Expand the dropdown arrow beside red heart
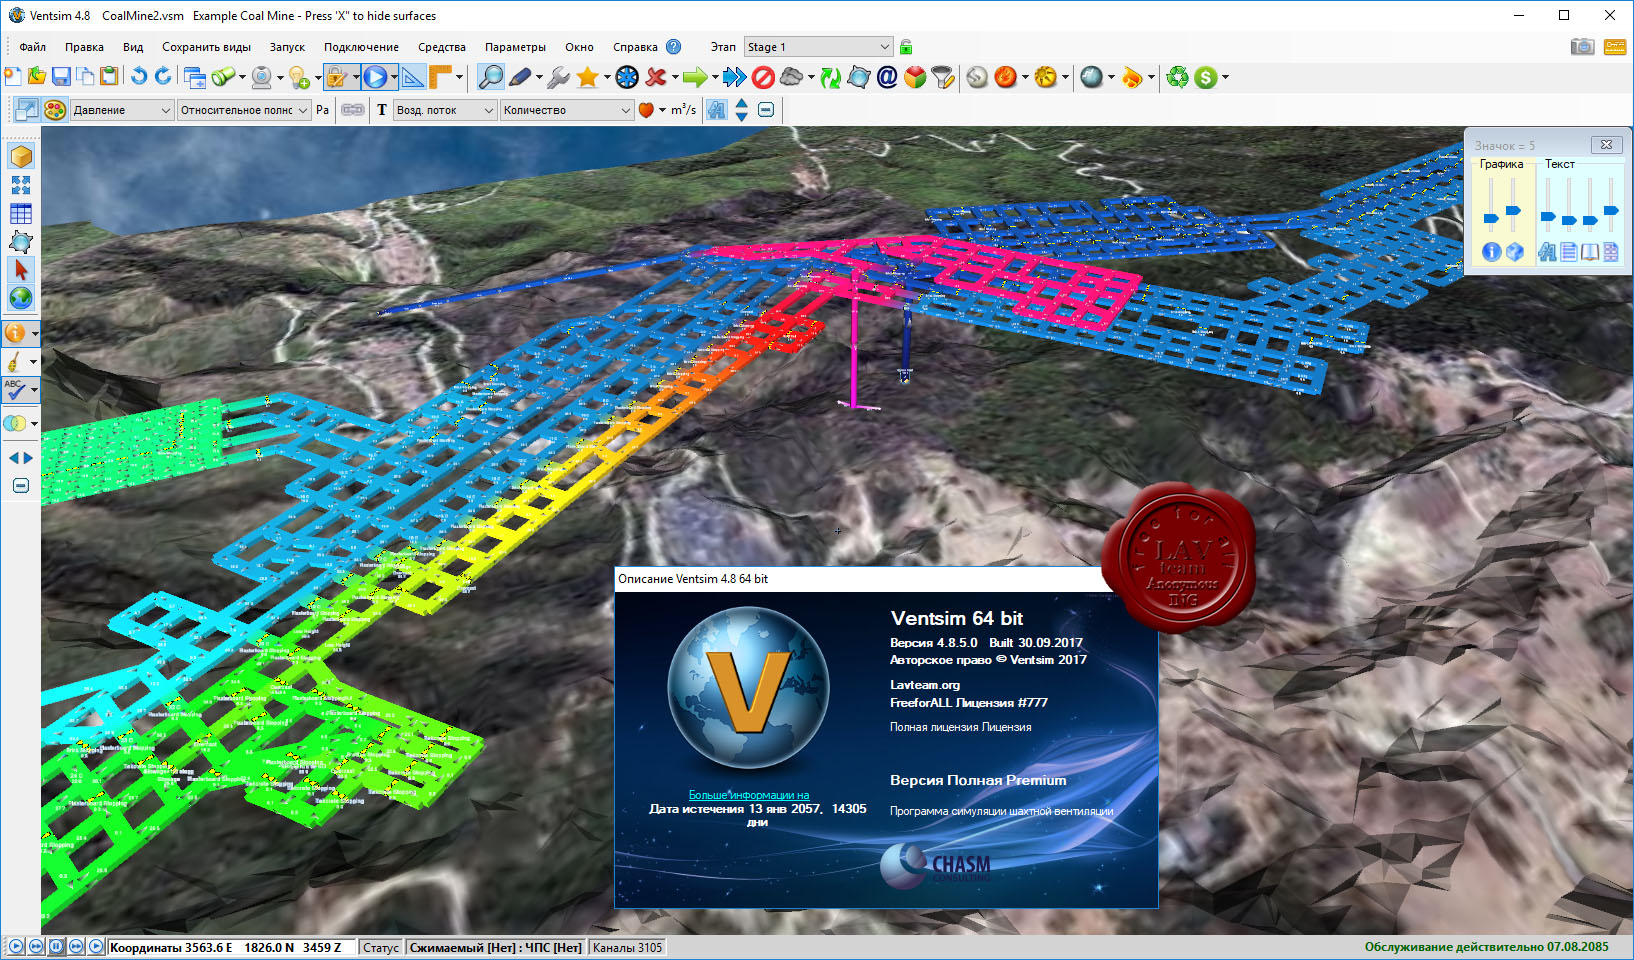The width and height of the screenshot is (1634, 960). click(x=662, y=110)
